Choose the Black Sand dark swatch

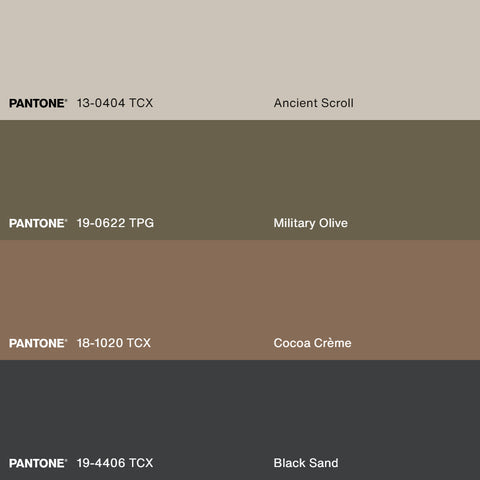click(240, 420)
